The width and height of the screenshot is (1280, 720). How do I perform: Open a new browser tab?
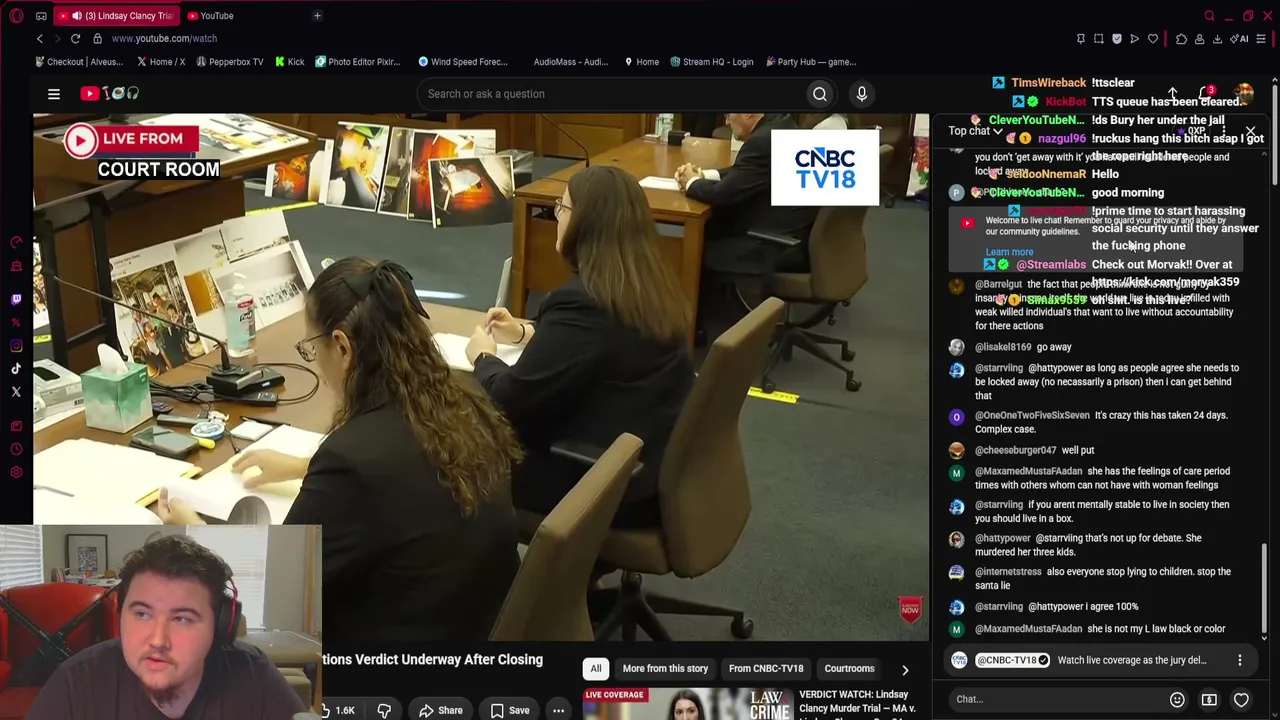point(317,16)
